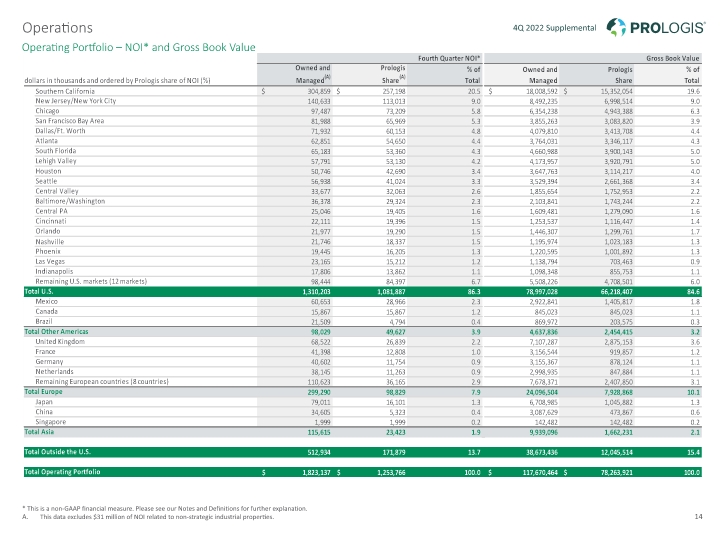720x540 pixels.
Task: Click the Prologis globe logo icon
Action: pyautogui.click(x=623, y=26)
